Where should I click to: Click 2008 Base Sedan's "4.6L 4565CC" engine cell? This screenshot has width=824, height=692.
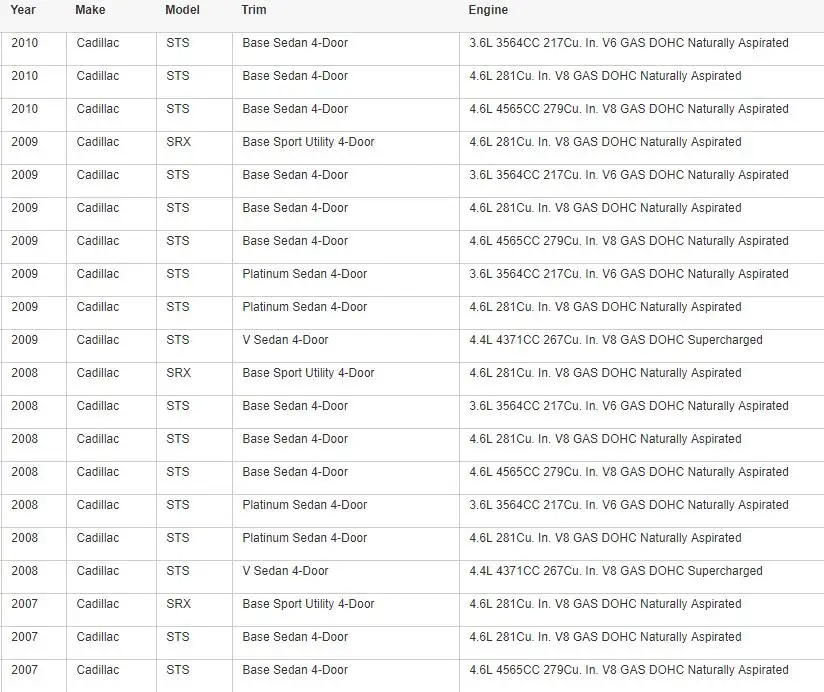pos(629,472)
